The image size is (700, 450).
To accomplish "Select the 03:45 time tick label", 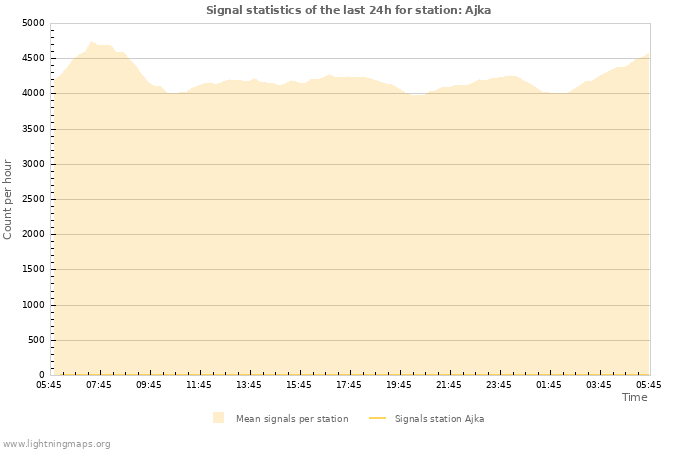I will [x=599, y=384].
